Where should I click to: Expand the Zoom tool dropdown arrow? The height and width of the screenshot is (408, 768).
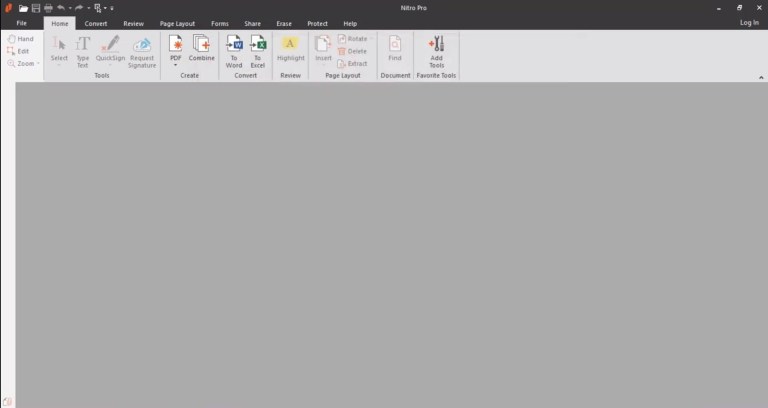38,64
